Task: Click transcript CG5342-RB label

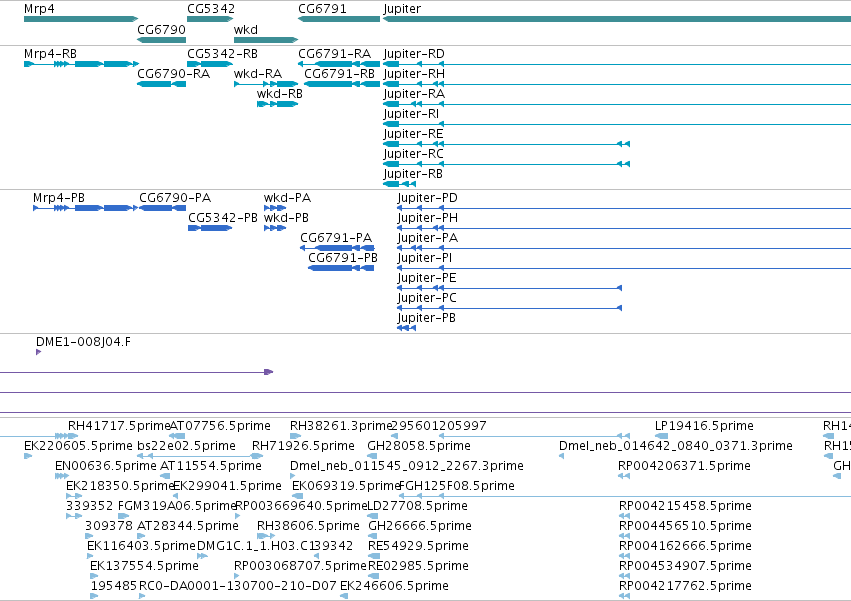Action: coord(223,54)
